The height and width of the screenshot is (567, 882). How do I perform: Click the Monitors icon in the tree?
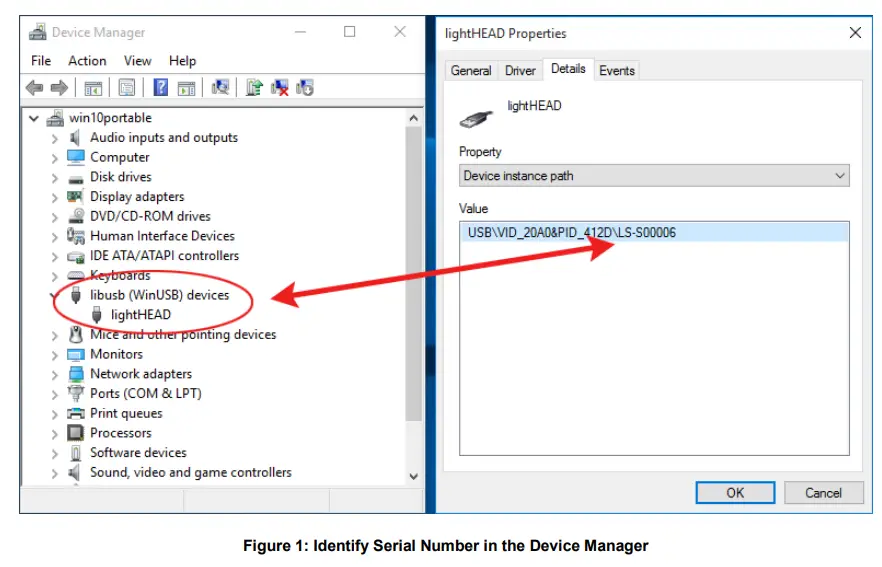click(x=75, y=354)
